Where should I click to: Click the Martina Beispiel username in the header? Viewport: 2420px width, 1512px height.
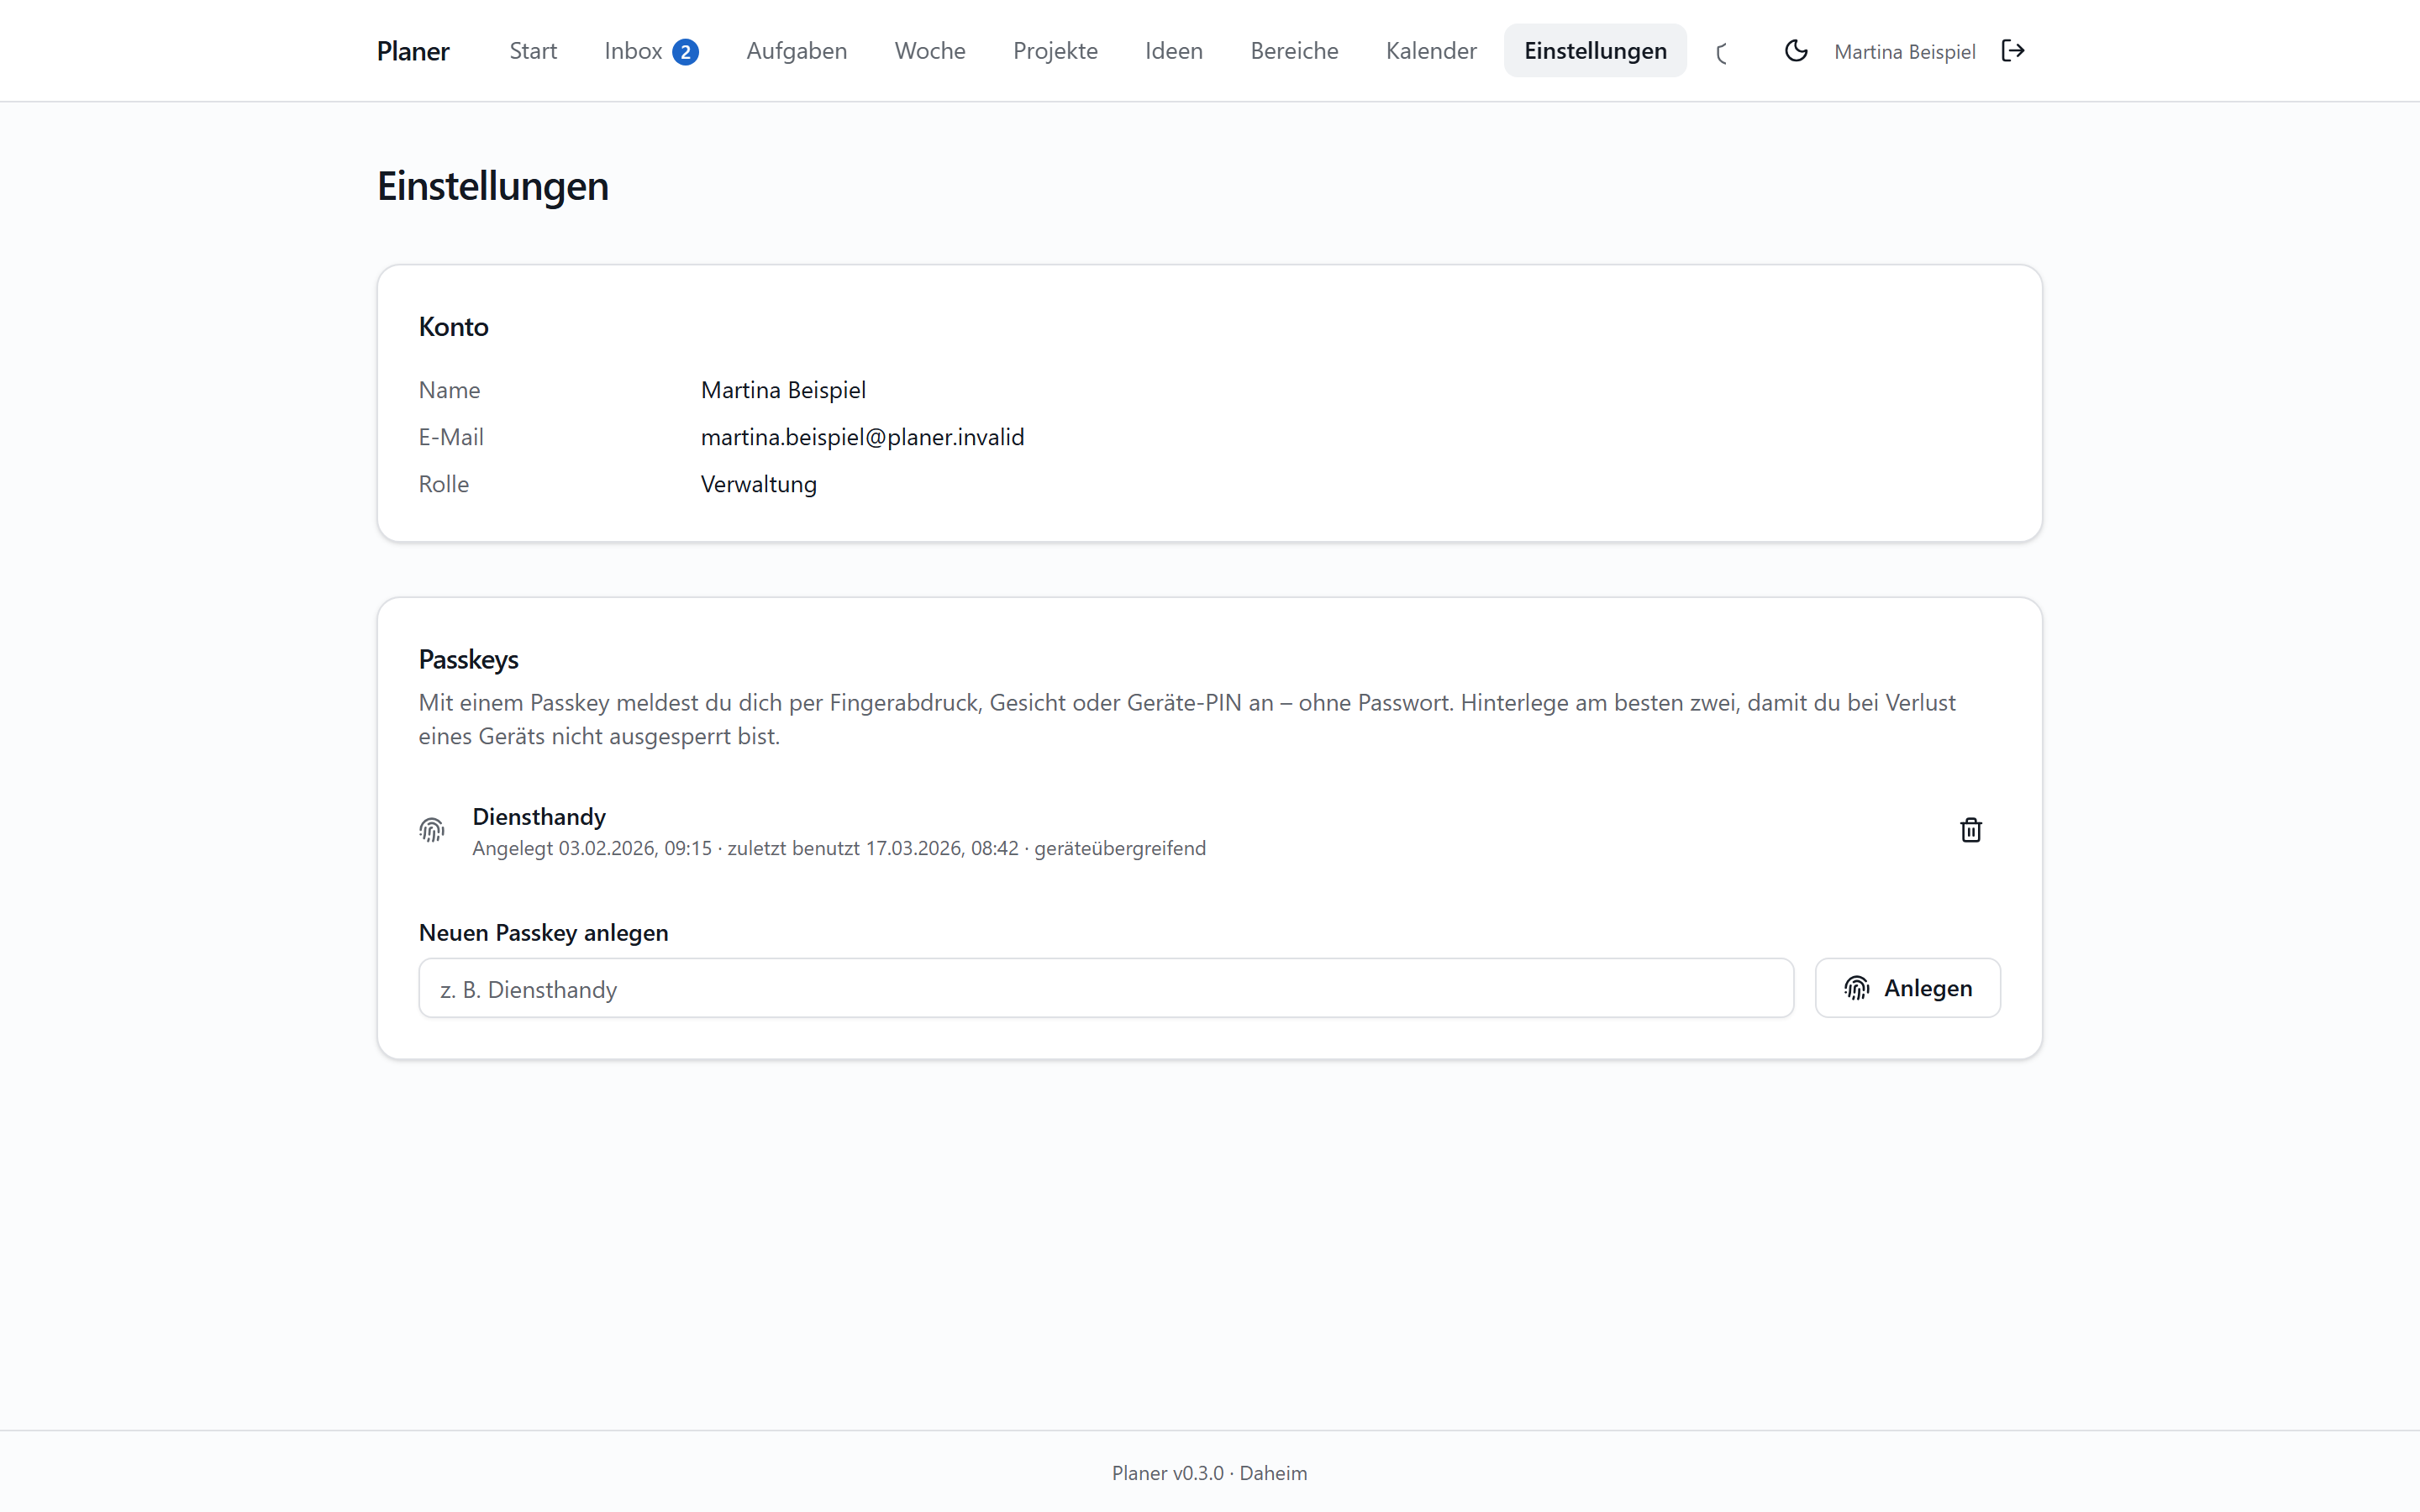1904,52
